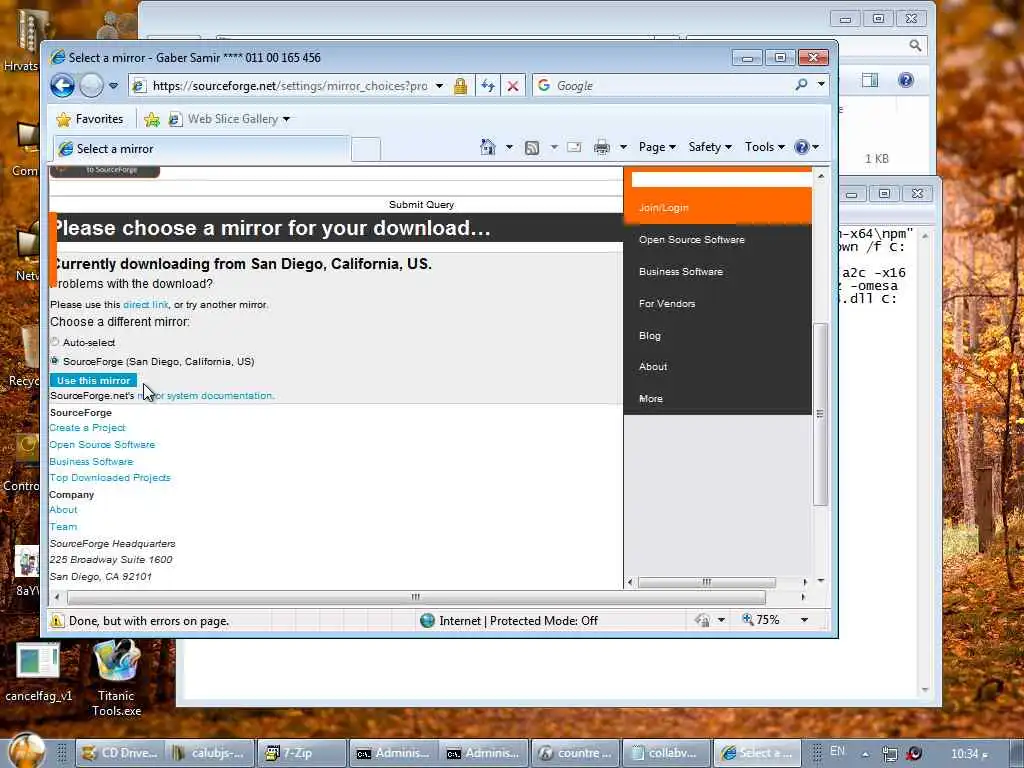Click the page vertical scrollbar thumb
This screenshot has height=768, width=1024.
point(821,414)
